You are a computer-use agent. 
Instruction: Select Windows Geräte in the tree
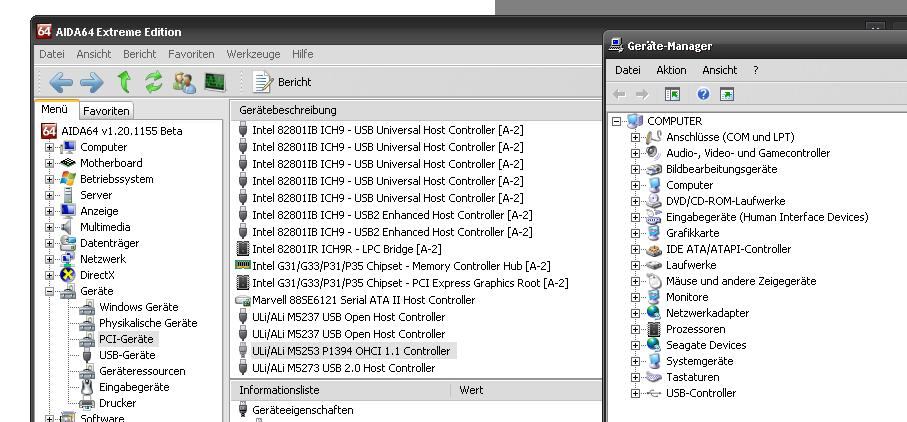pos(138,307)
